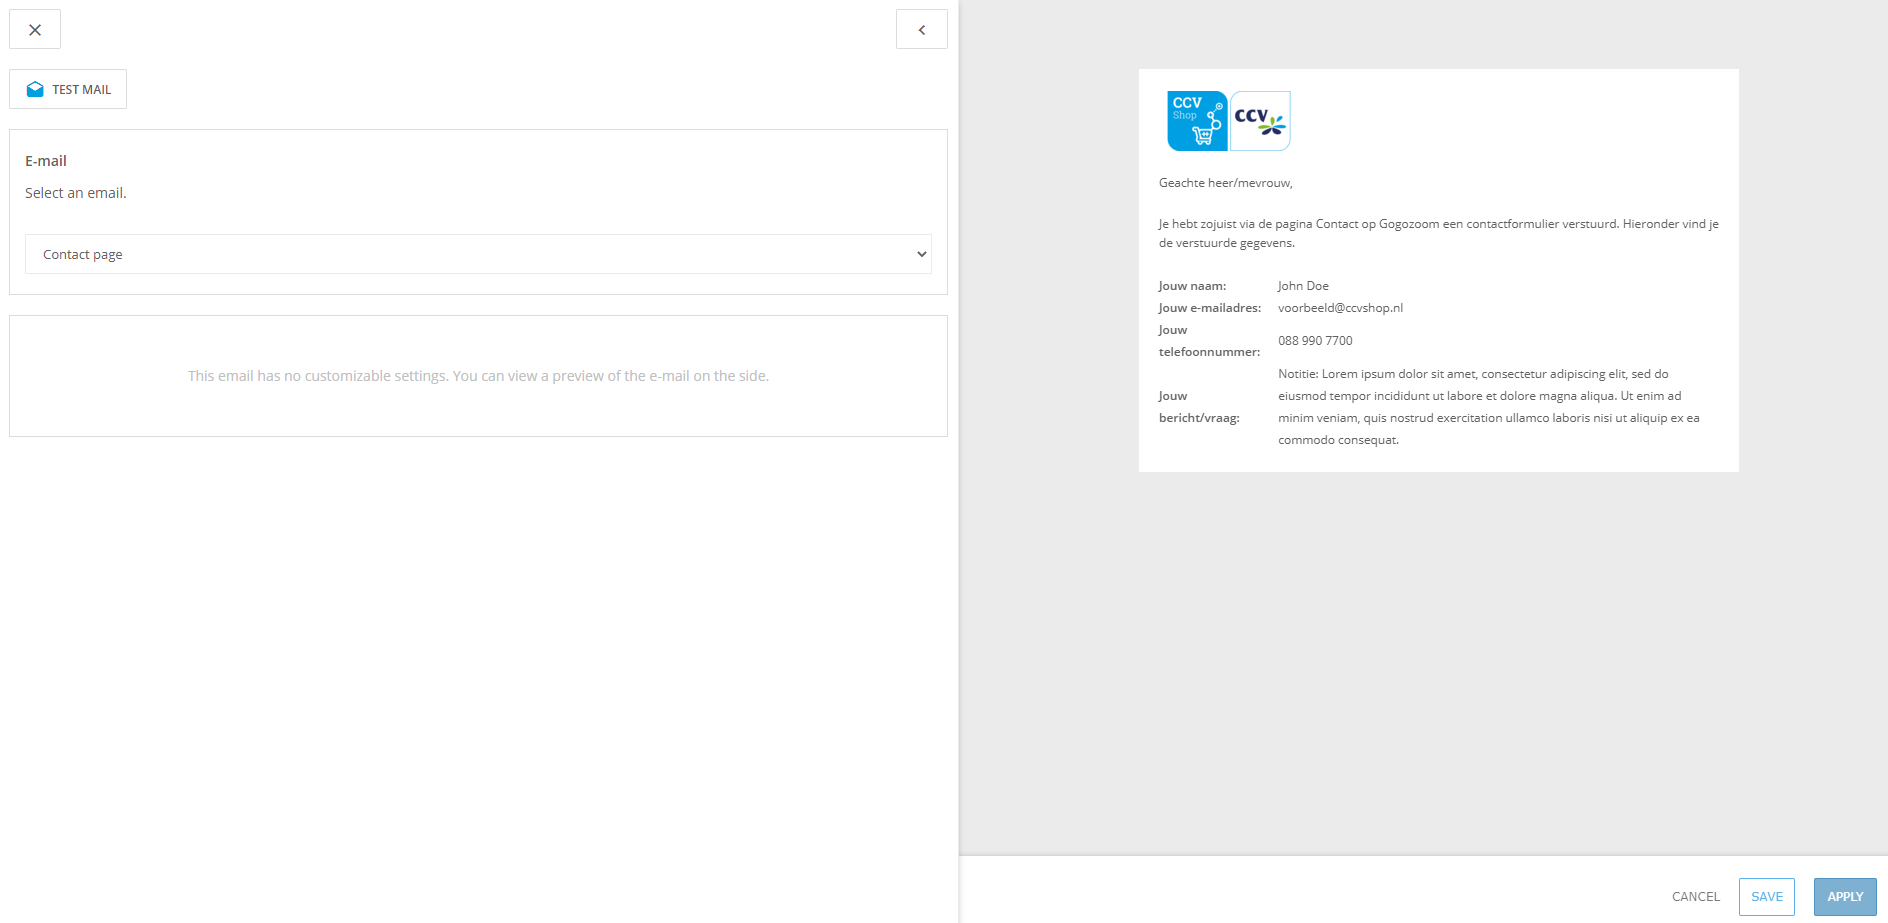Image resolution: width=1888 pixels, height=923 pixels.
Task: Click the 'Jouw e-mailadres:' label
Action: [x=1209, y=308]
